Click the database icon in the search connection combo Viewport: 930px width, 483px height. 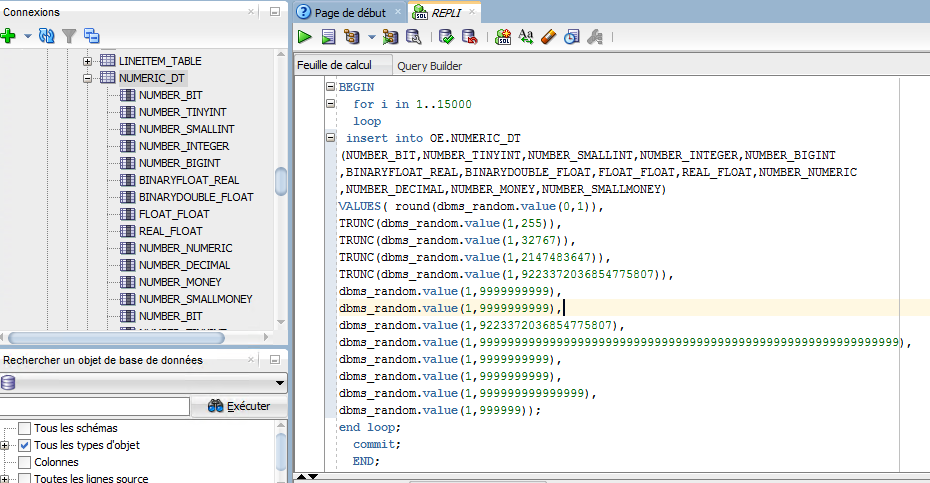pos(8,383)
